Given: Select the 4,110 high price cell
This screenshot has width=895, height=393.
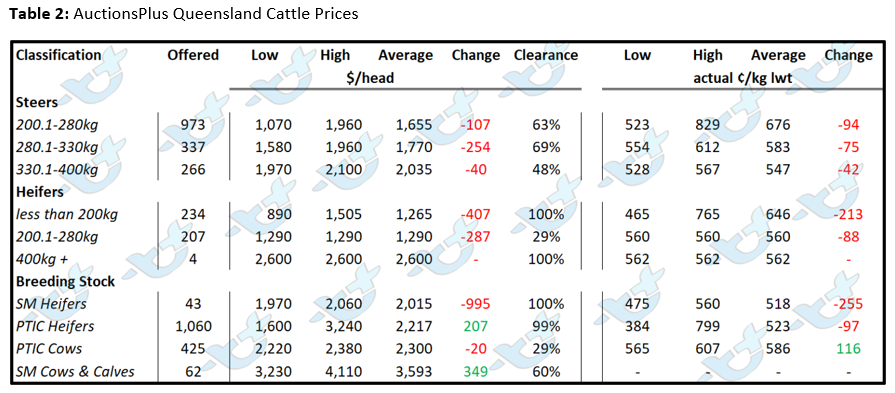Looking at the screenshot, I should click(x=341, y=372).
